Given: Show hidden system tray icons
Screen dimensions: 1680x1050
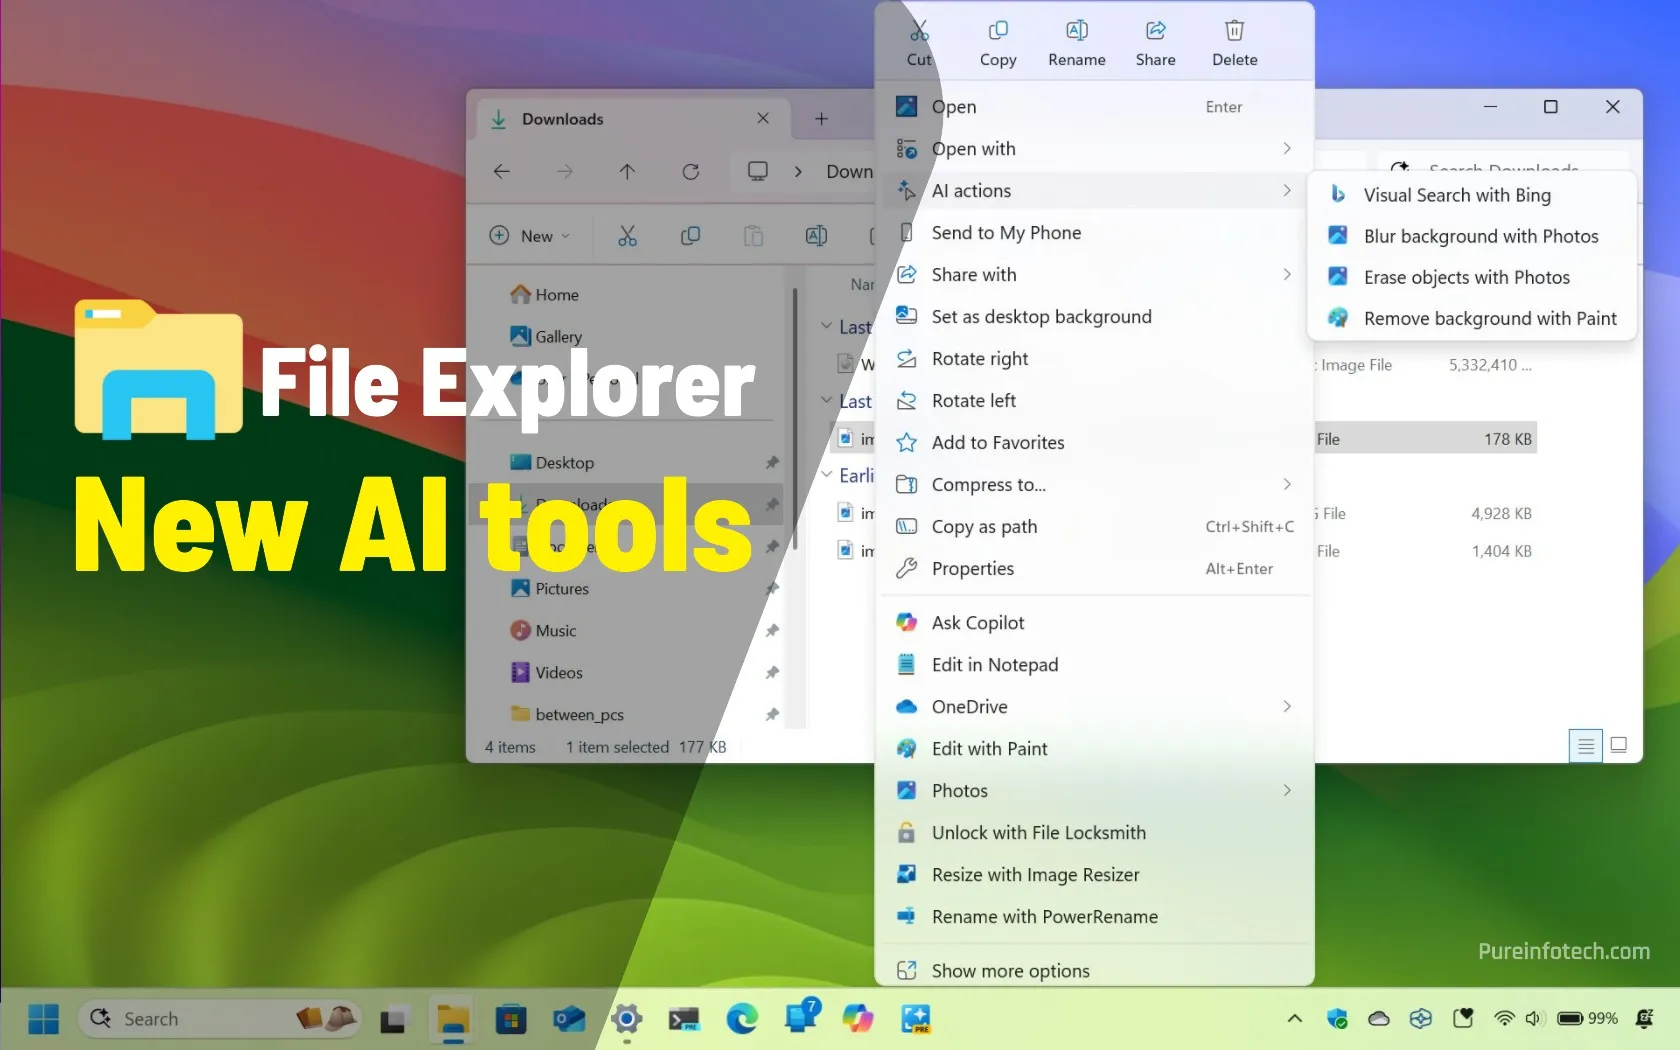Looking at the screenshot, I should 1295,1019.
